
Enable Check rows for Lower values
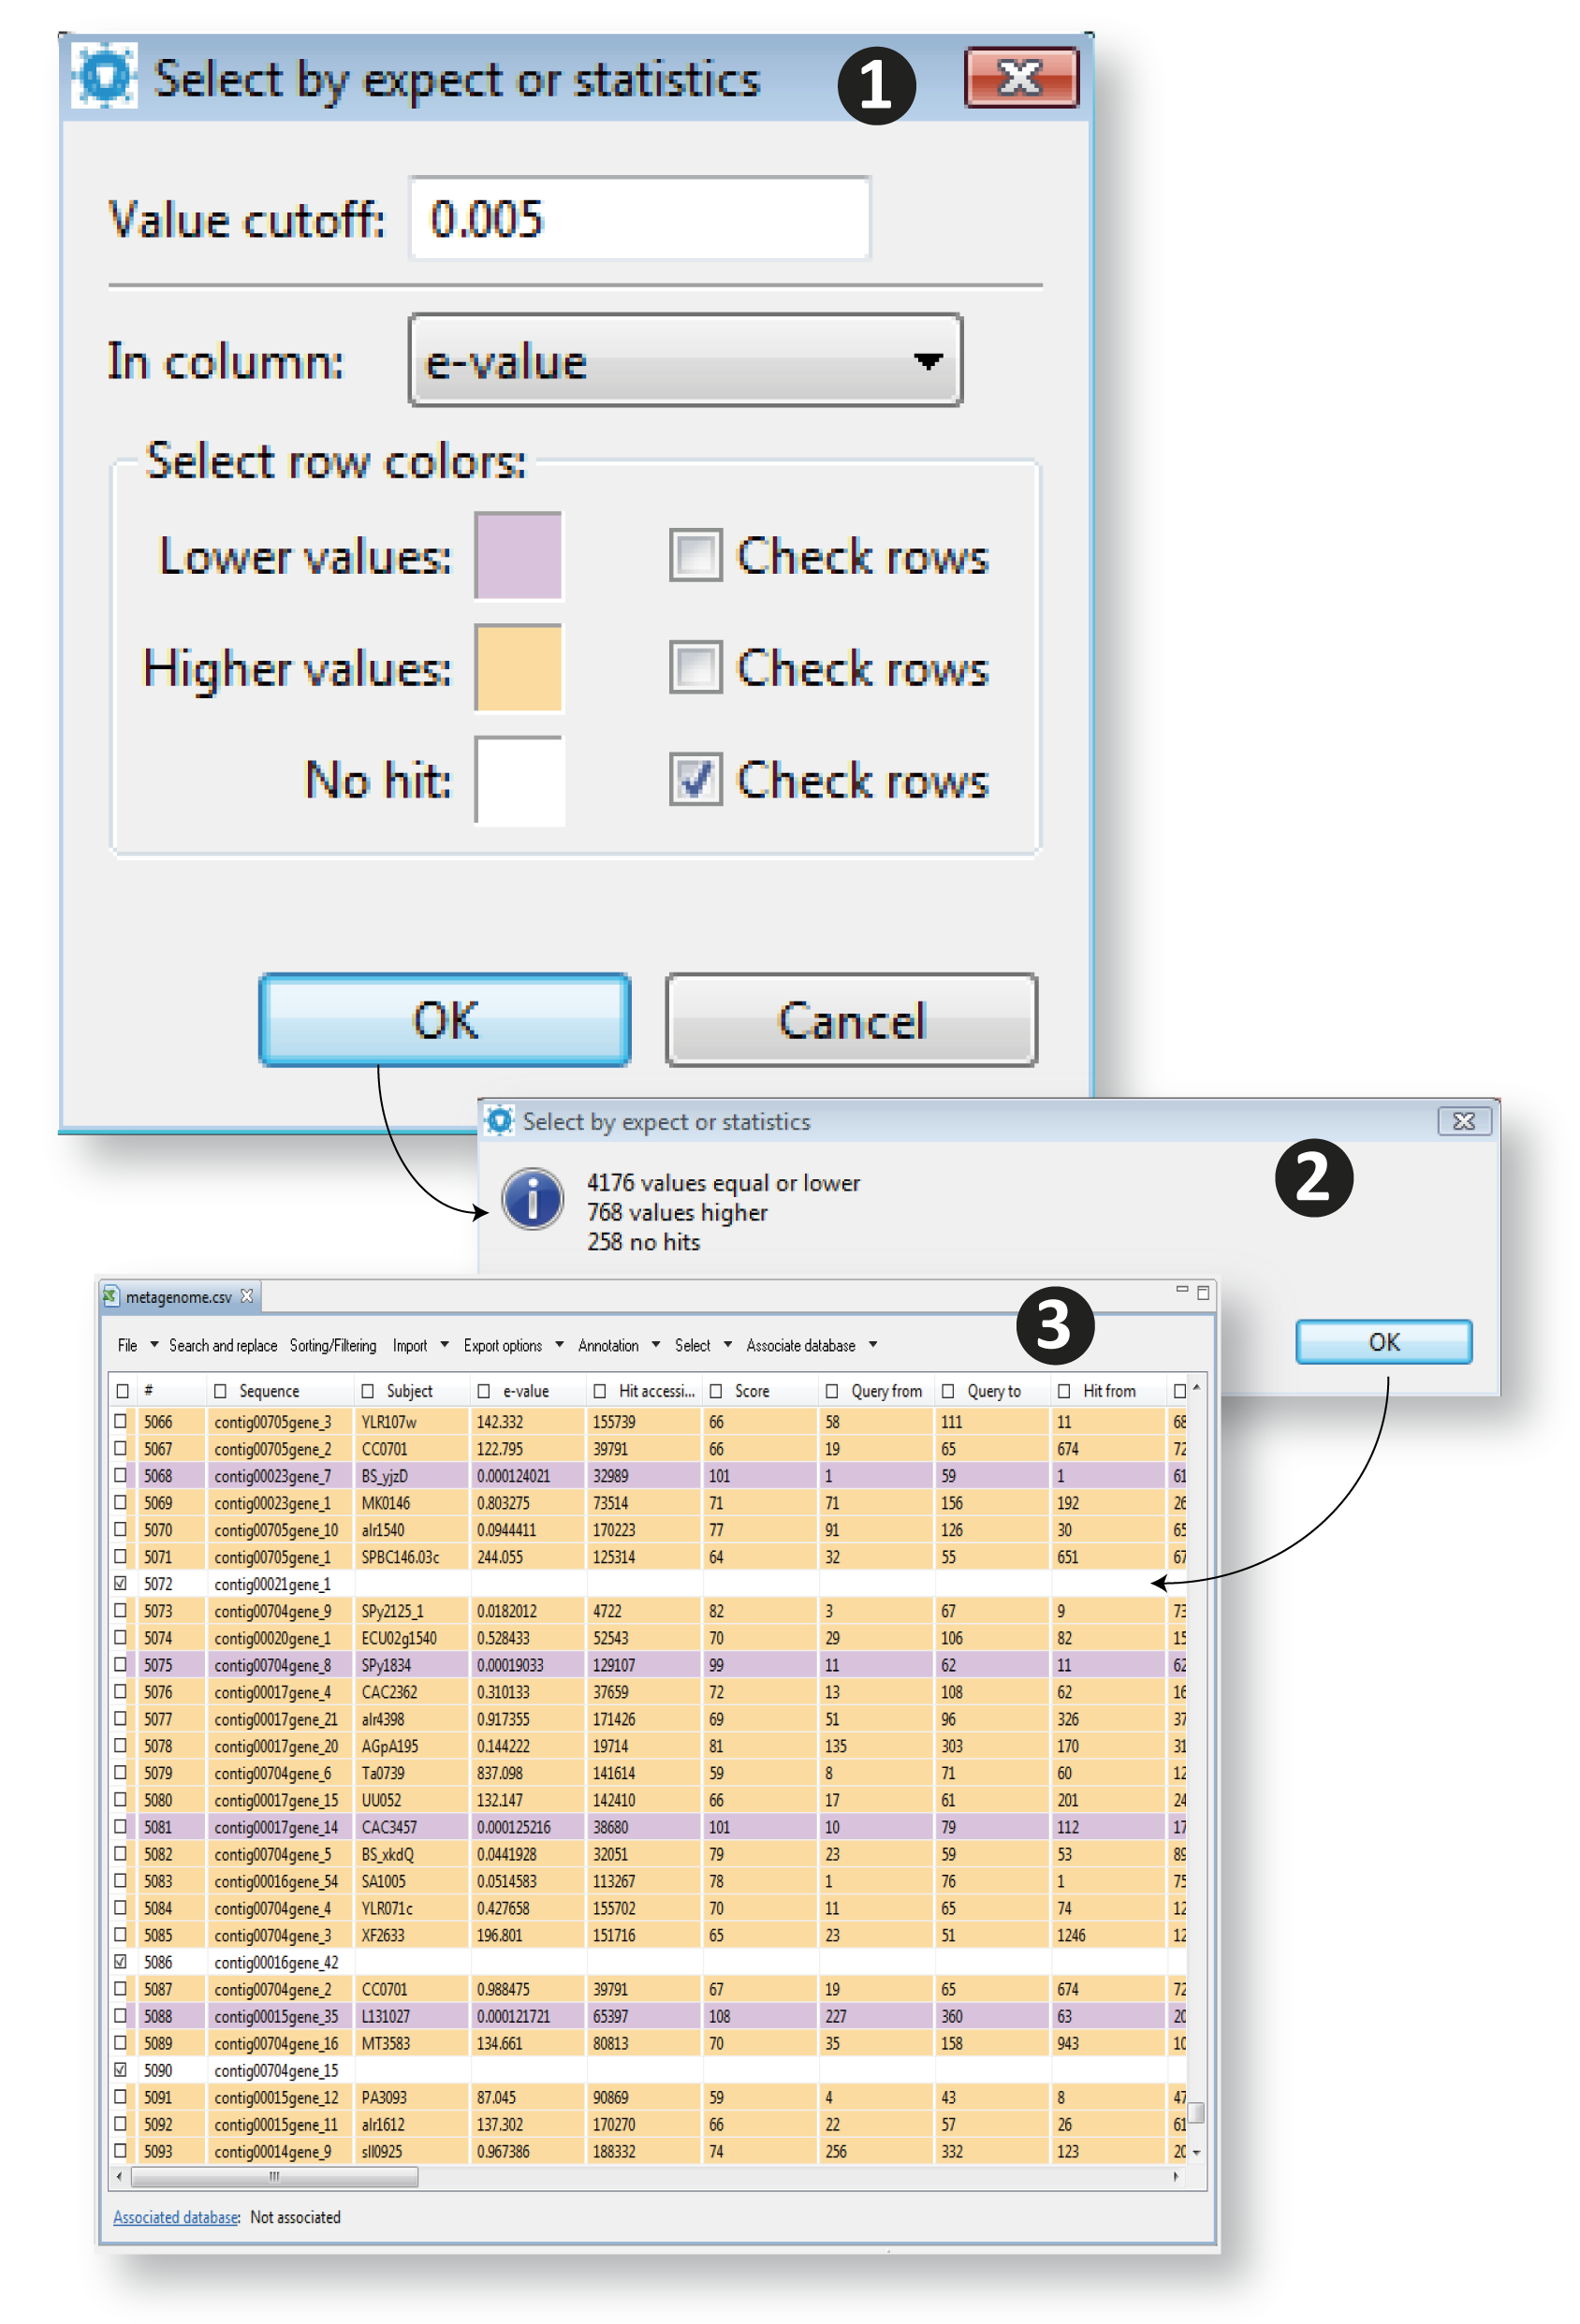695,555
